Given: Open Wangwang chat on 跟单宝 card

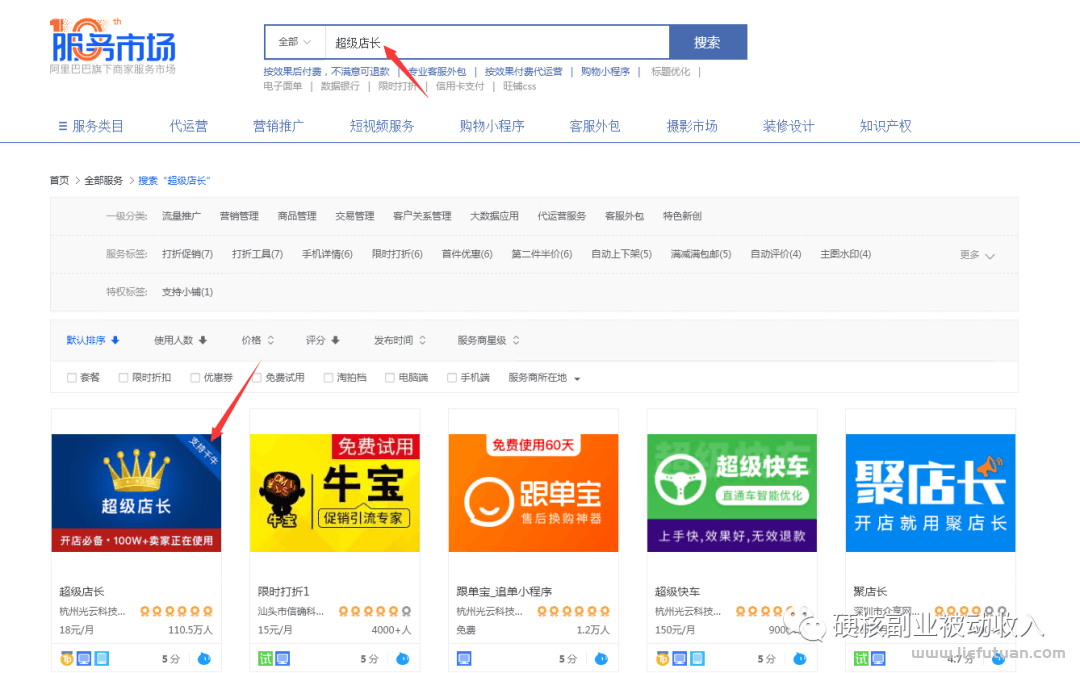Looking at the screenshot, I should pos(601,659).
